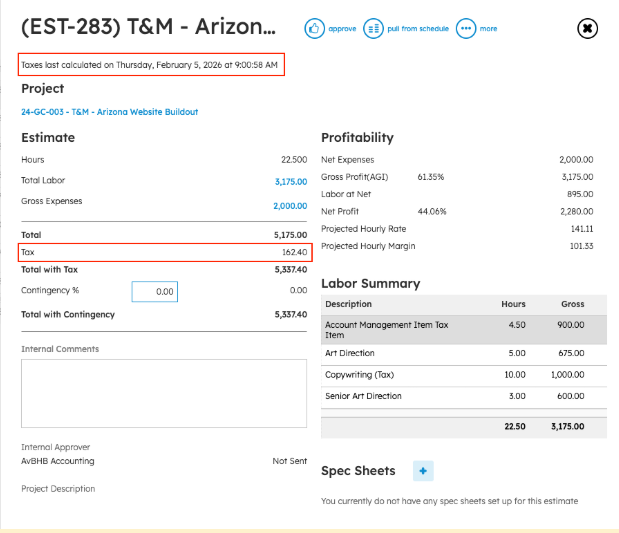Close the estimate dialog with X icon
Viewport: 619px width, 533px height.
(x=587, y=28)
